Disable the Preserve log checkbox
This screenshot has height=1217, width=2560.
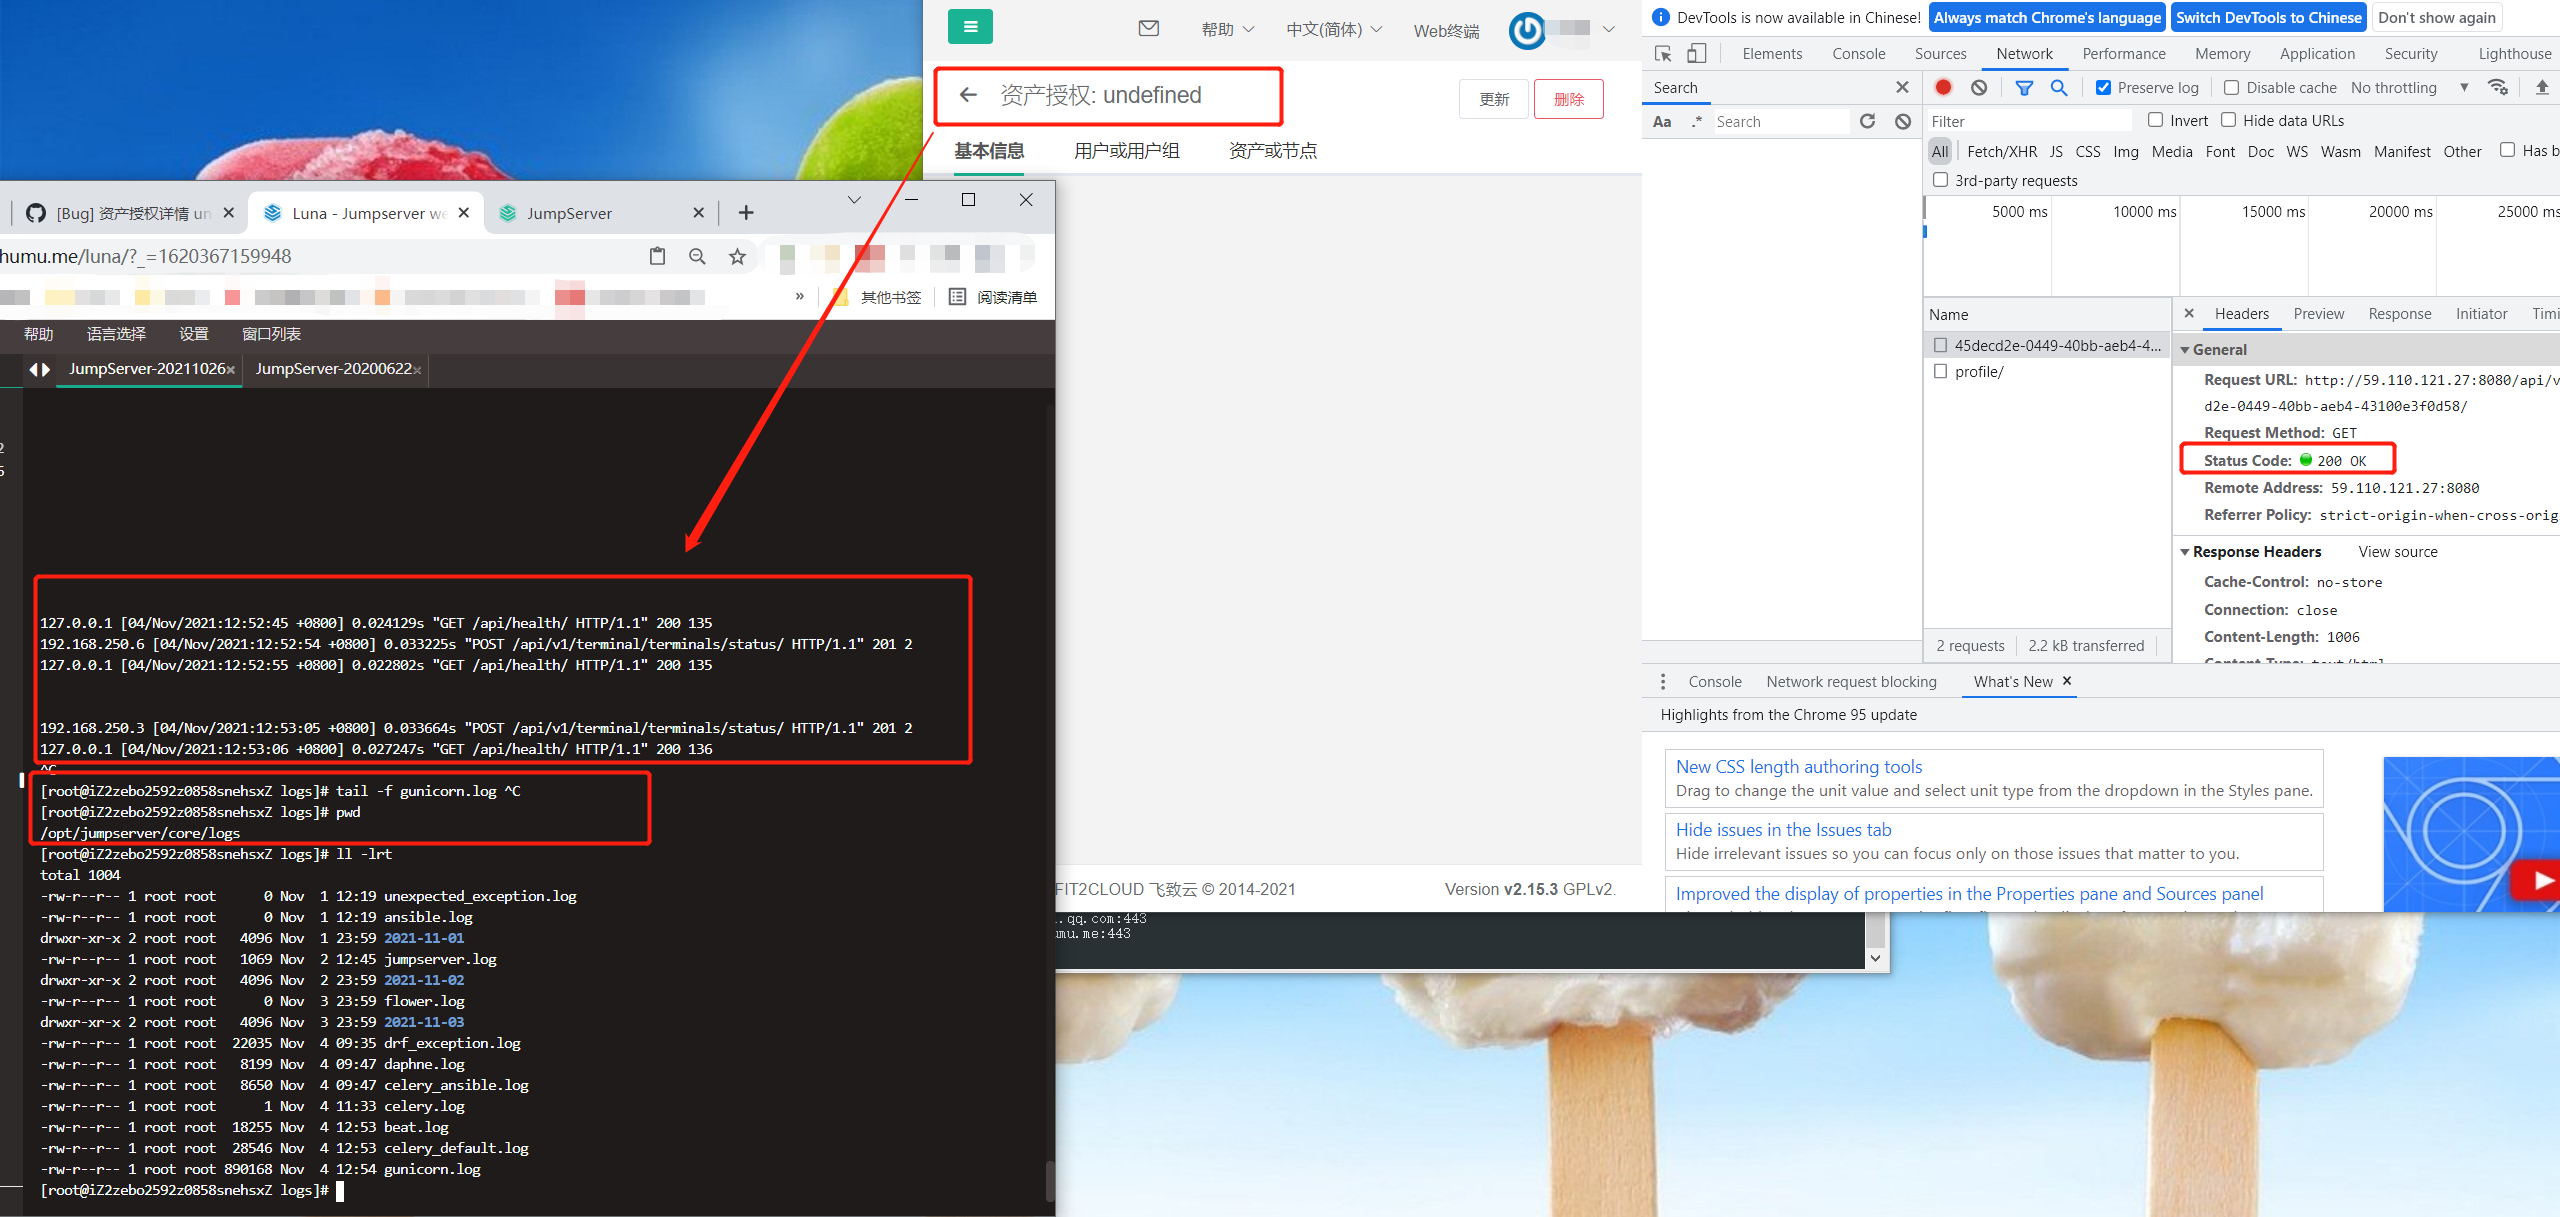pyautogui.click(x=2103, y=87)
